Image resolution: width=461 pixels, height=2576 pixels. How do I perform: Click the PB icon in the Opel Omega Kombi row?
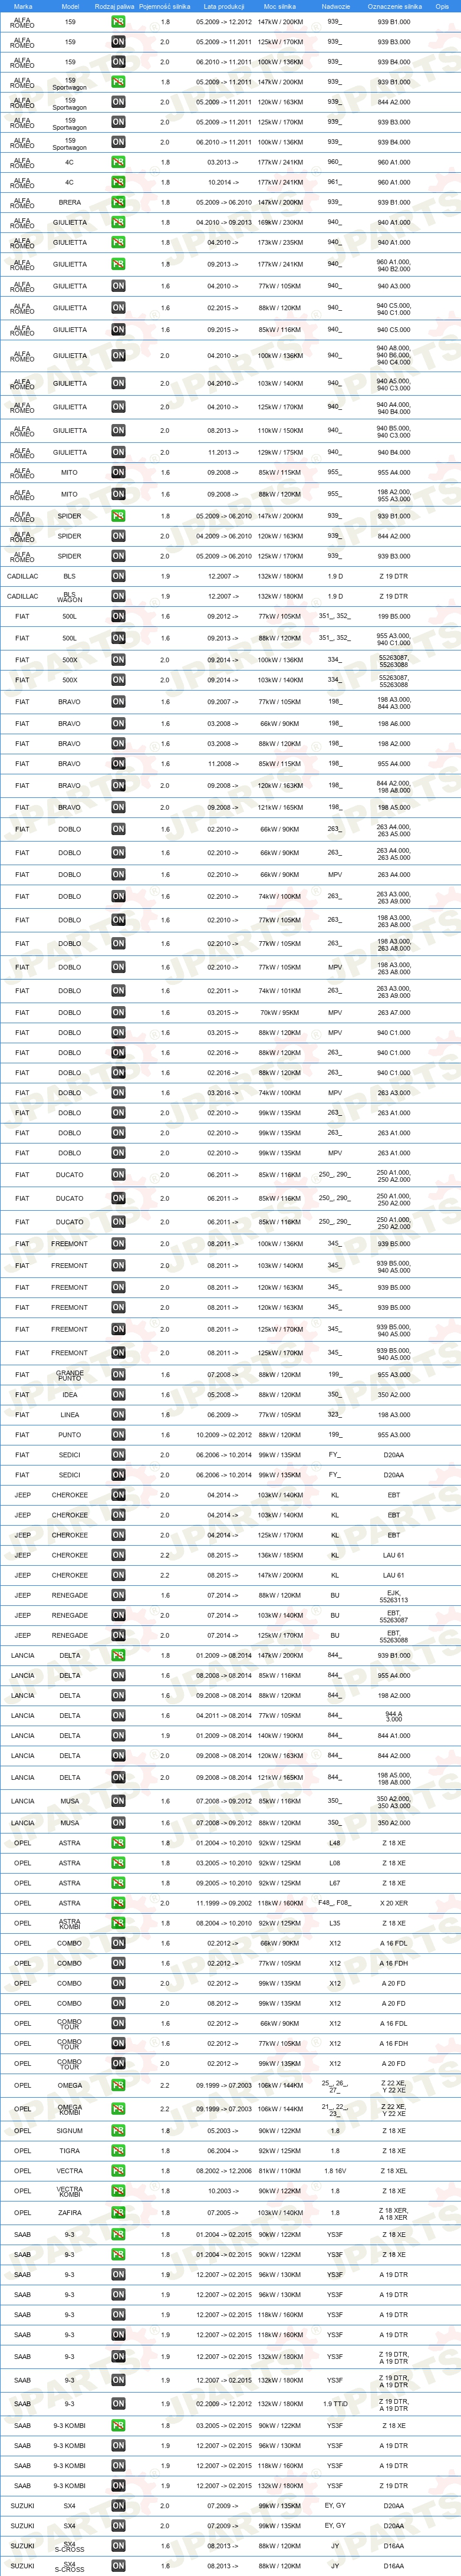tap(118, 2108)
